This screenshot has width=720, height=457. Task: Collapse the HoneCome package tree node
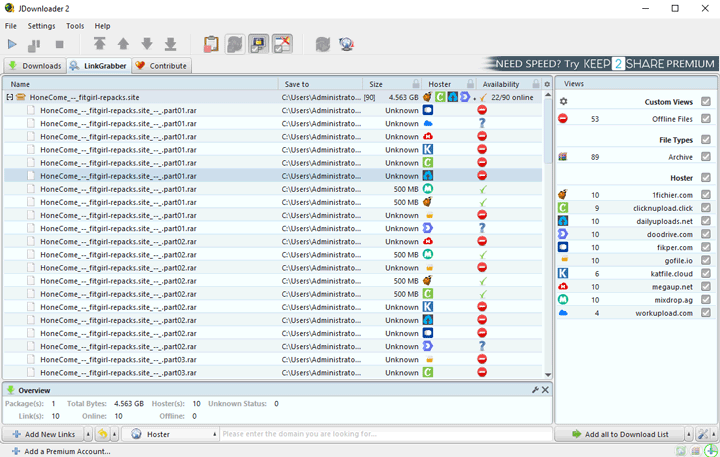(10, 97)
